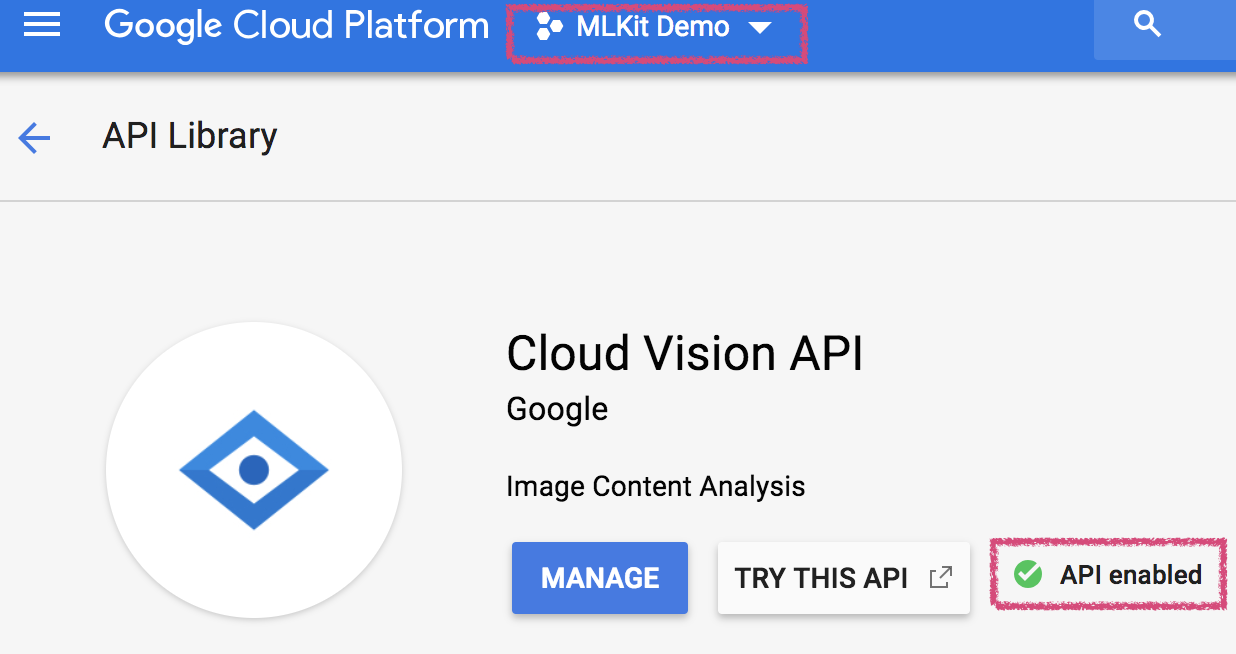Click the TRY THIS API button
This screenshot has width=1236, height=654.
point(844,578)
